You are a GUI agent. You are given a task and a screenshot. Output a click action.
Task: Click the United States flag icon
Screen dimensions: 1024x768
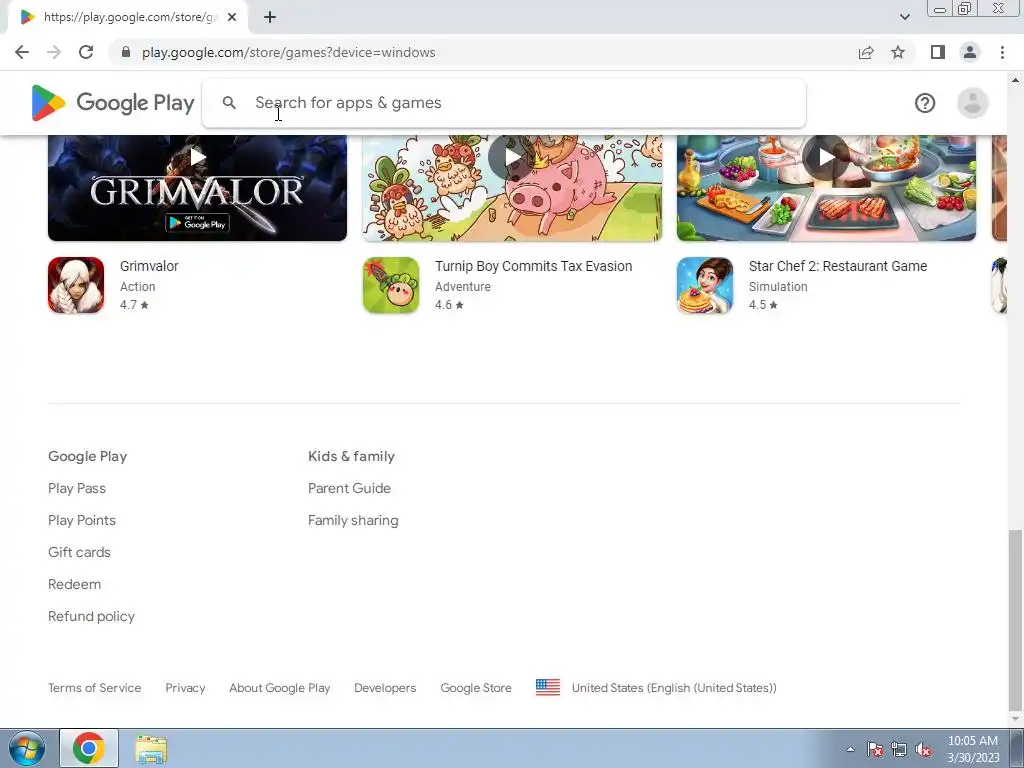548,688
